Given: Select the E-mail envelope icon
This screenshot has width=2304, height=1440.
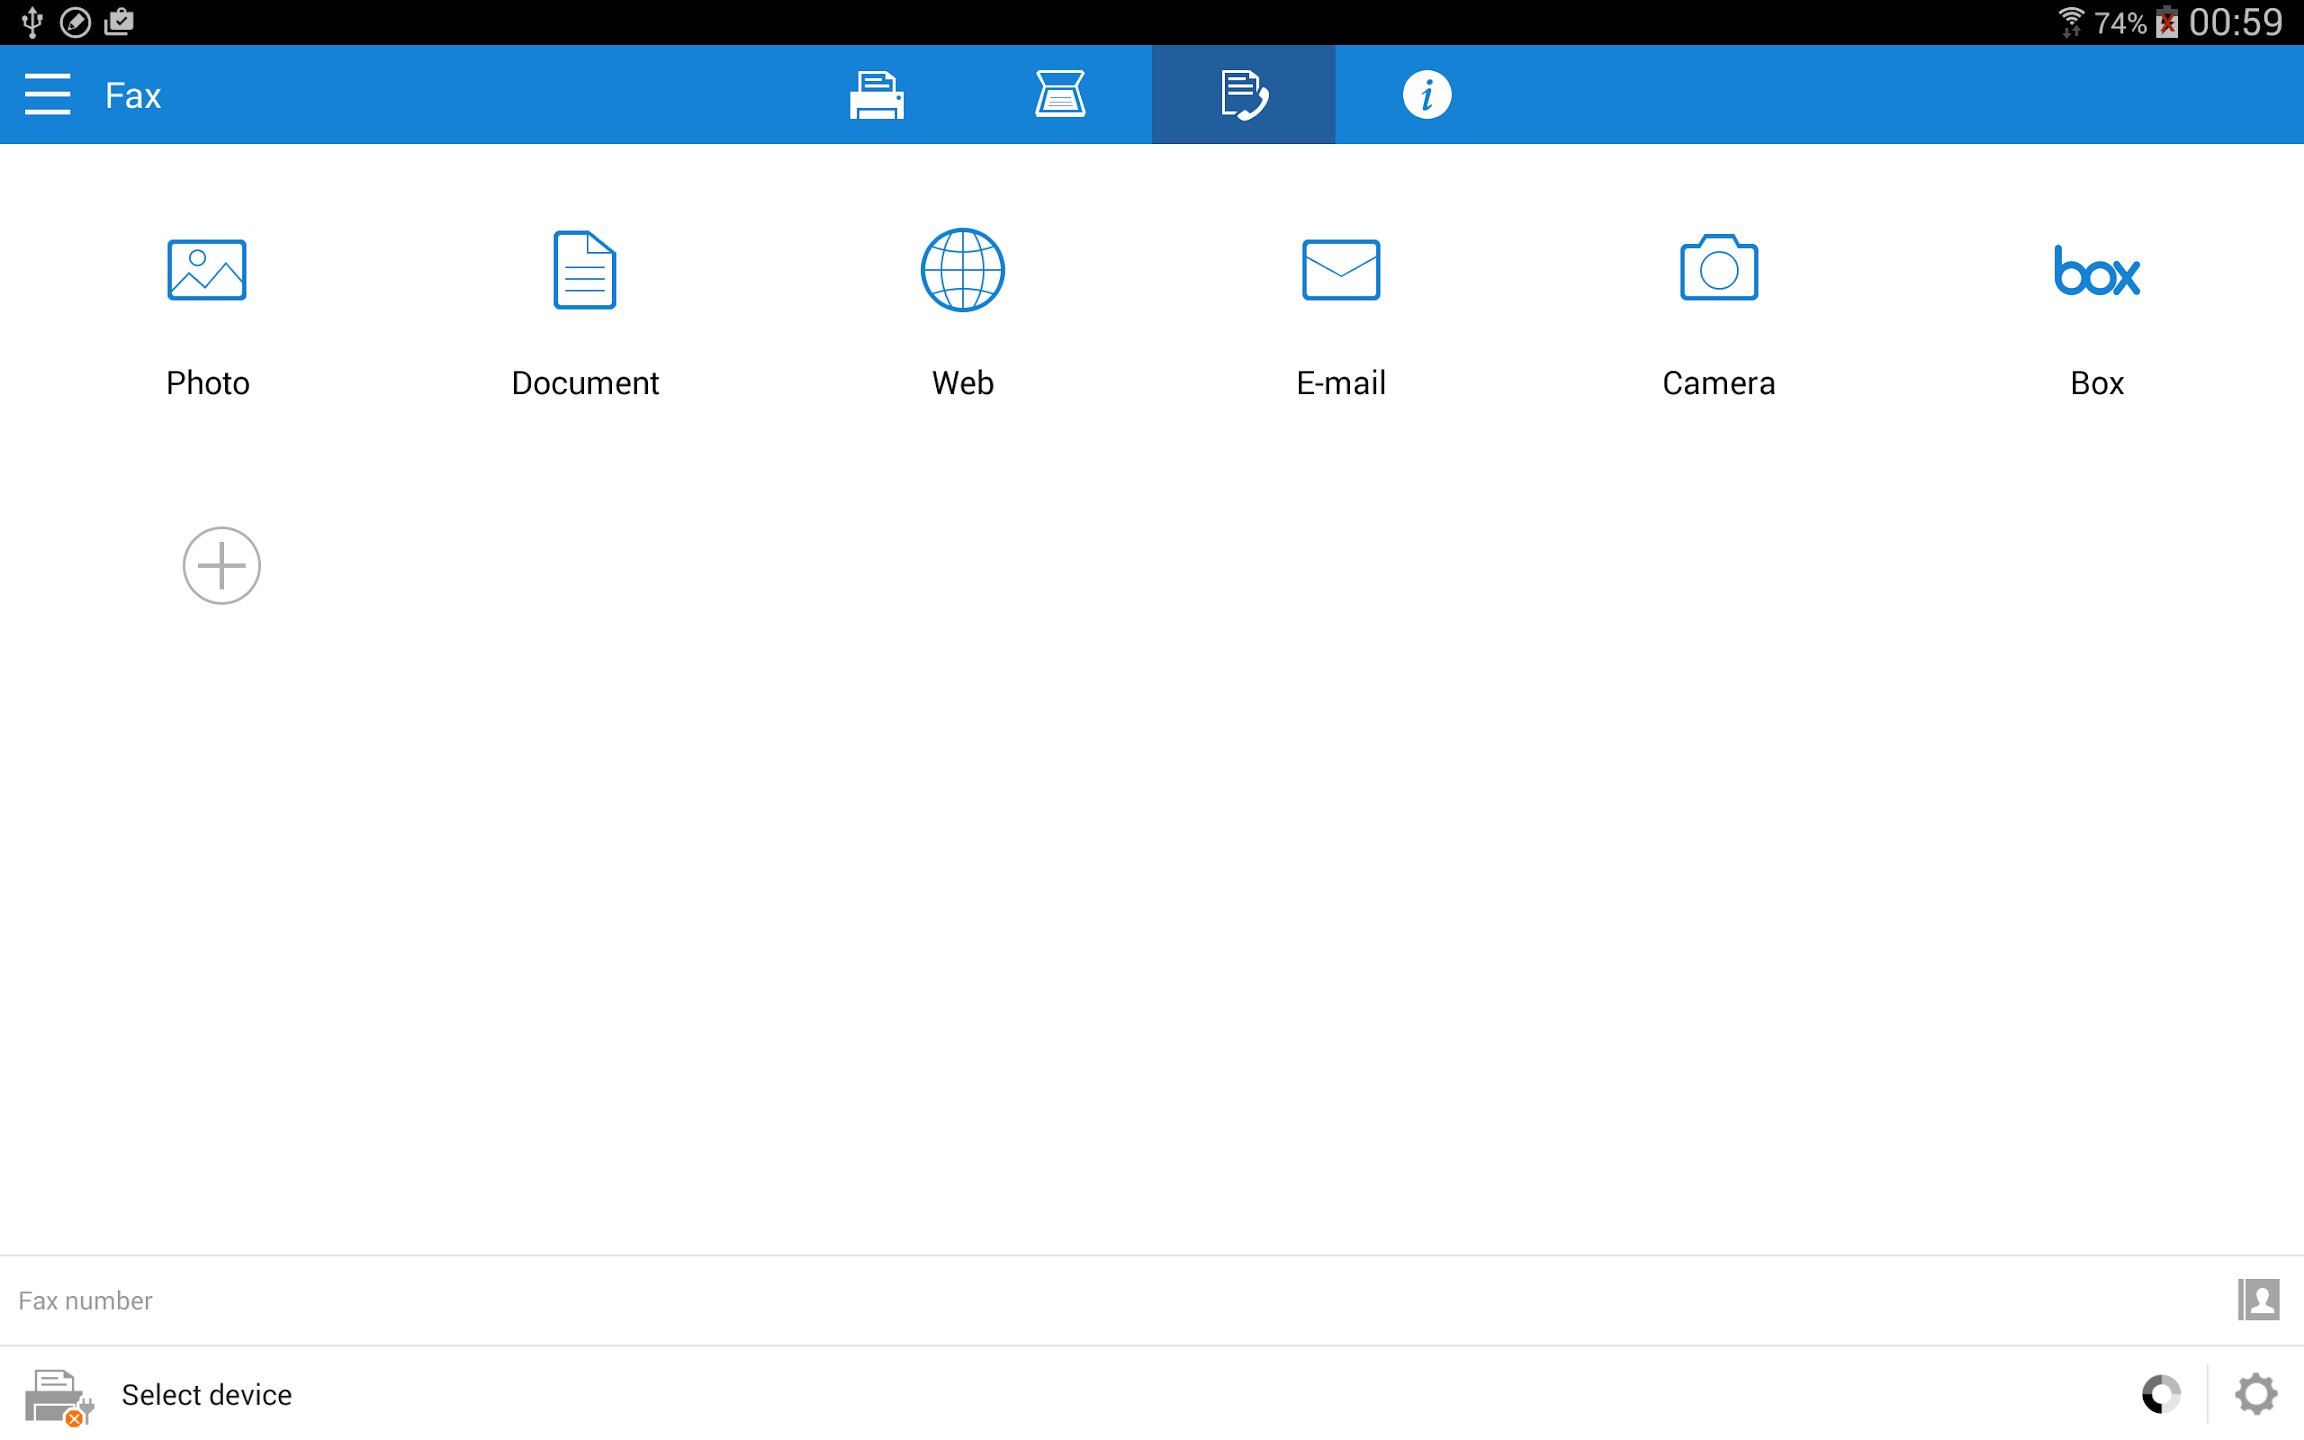Looking at the screenshot, I should coord(1340,271).
